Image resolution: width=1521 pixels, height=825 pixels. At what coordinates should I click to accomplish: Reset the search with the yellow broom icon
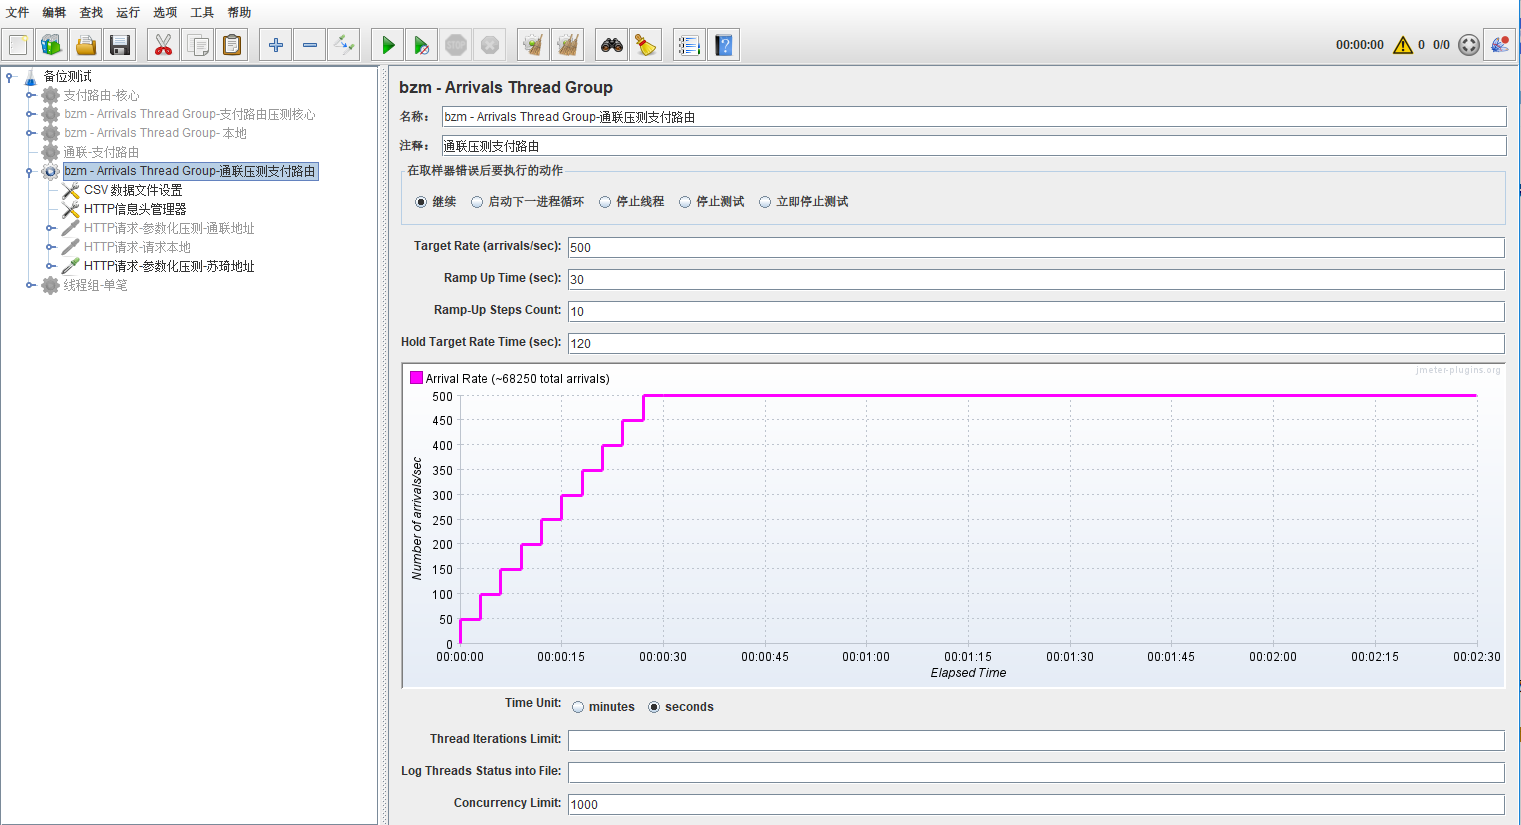[646, 45]
